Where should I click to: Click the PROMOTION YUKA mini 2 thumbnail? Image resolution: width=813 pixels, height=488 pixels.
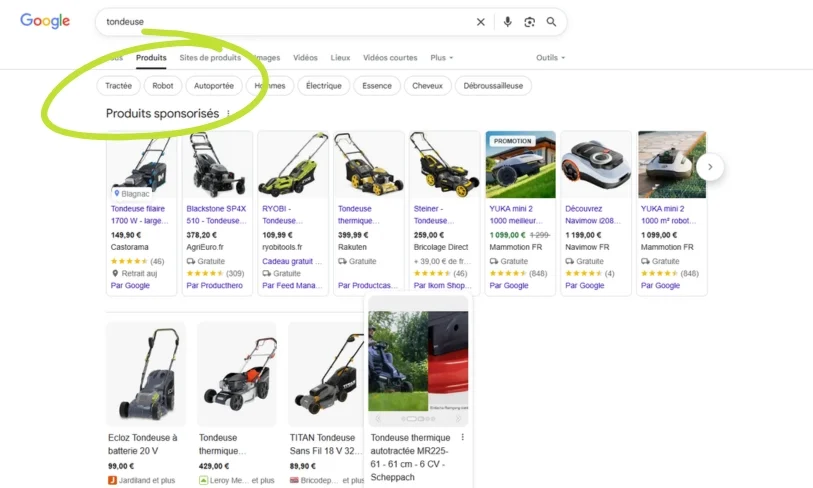coord(520,164)
